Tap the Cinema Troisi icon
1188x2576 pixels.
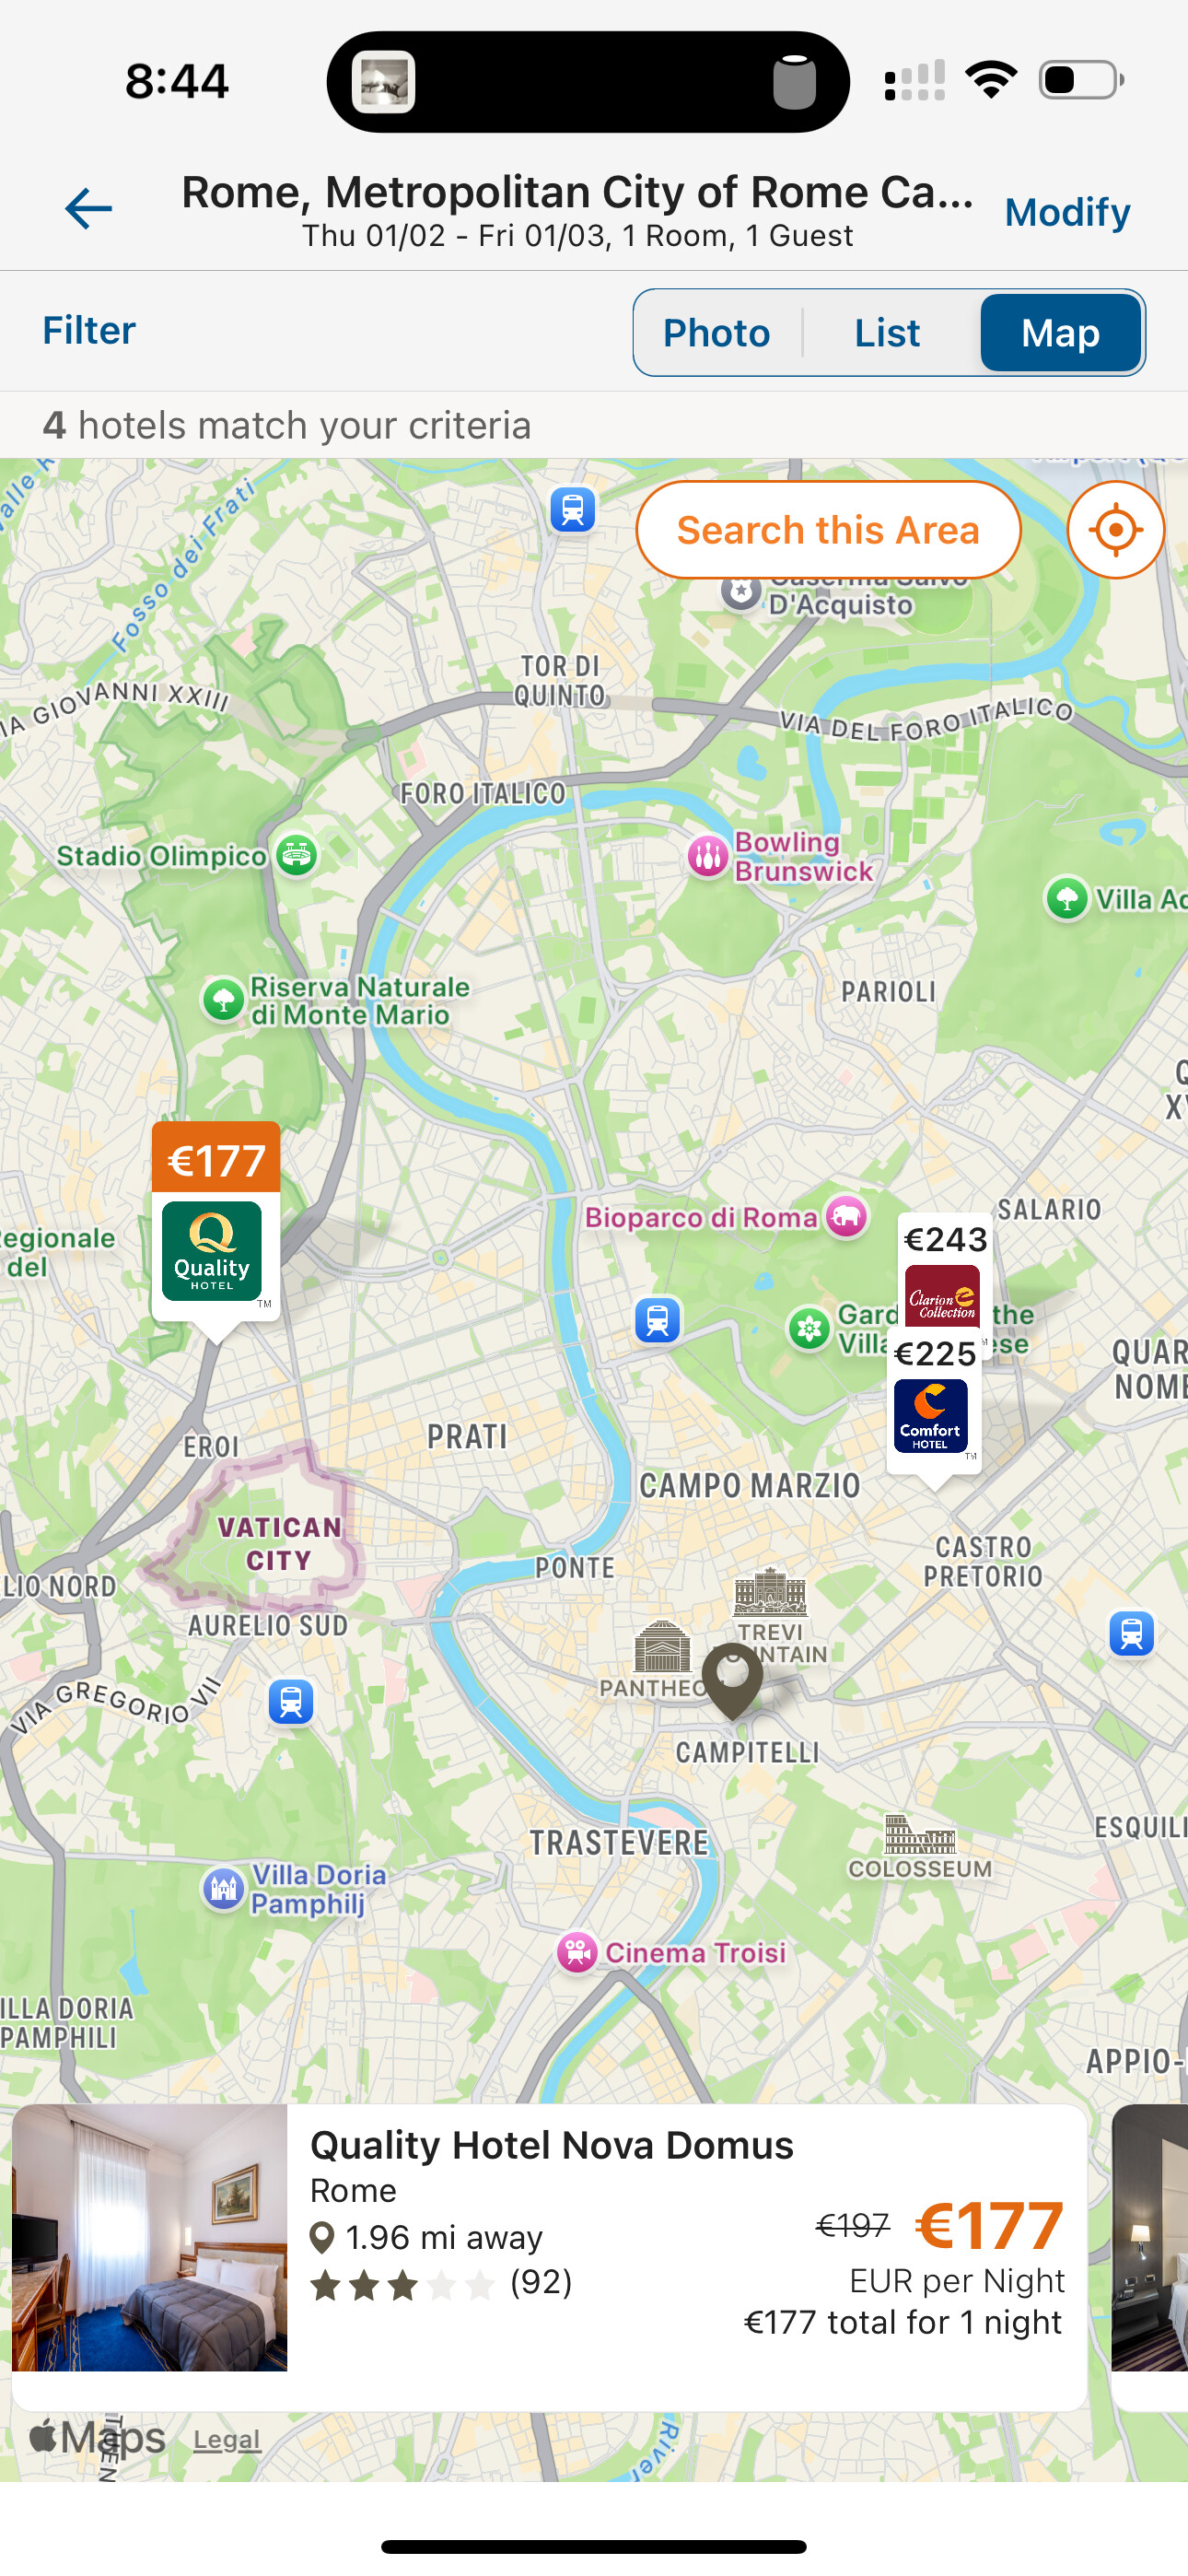[577, 1952]
